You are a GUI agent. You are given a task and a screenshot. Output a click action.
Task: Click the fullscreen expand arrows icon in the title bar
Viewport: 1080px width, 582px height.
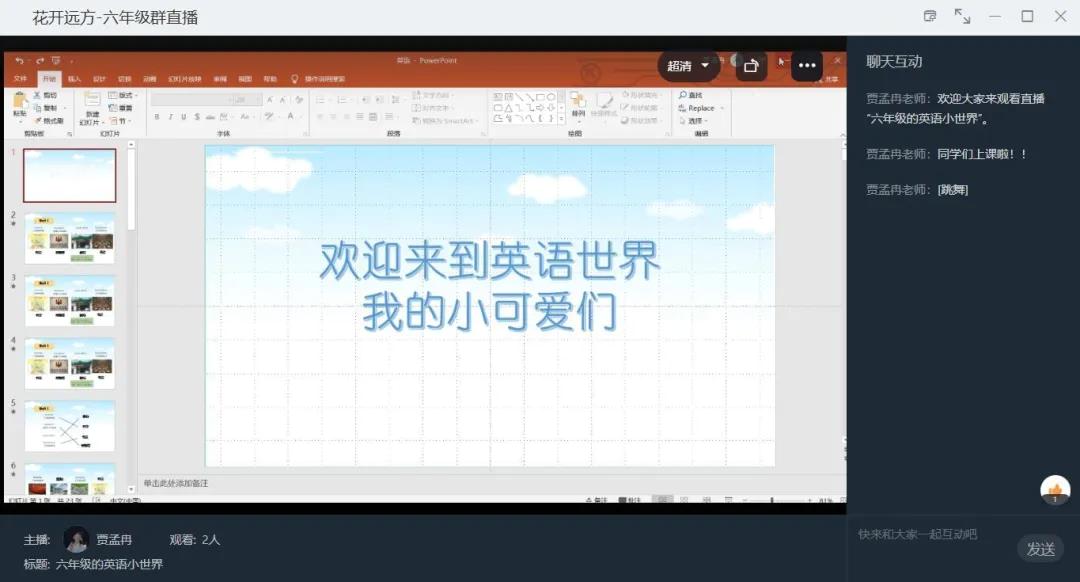[962, 16]
